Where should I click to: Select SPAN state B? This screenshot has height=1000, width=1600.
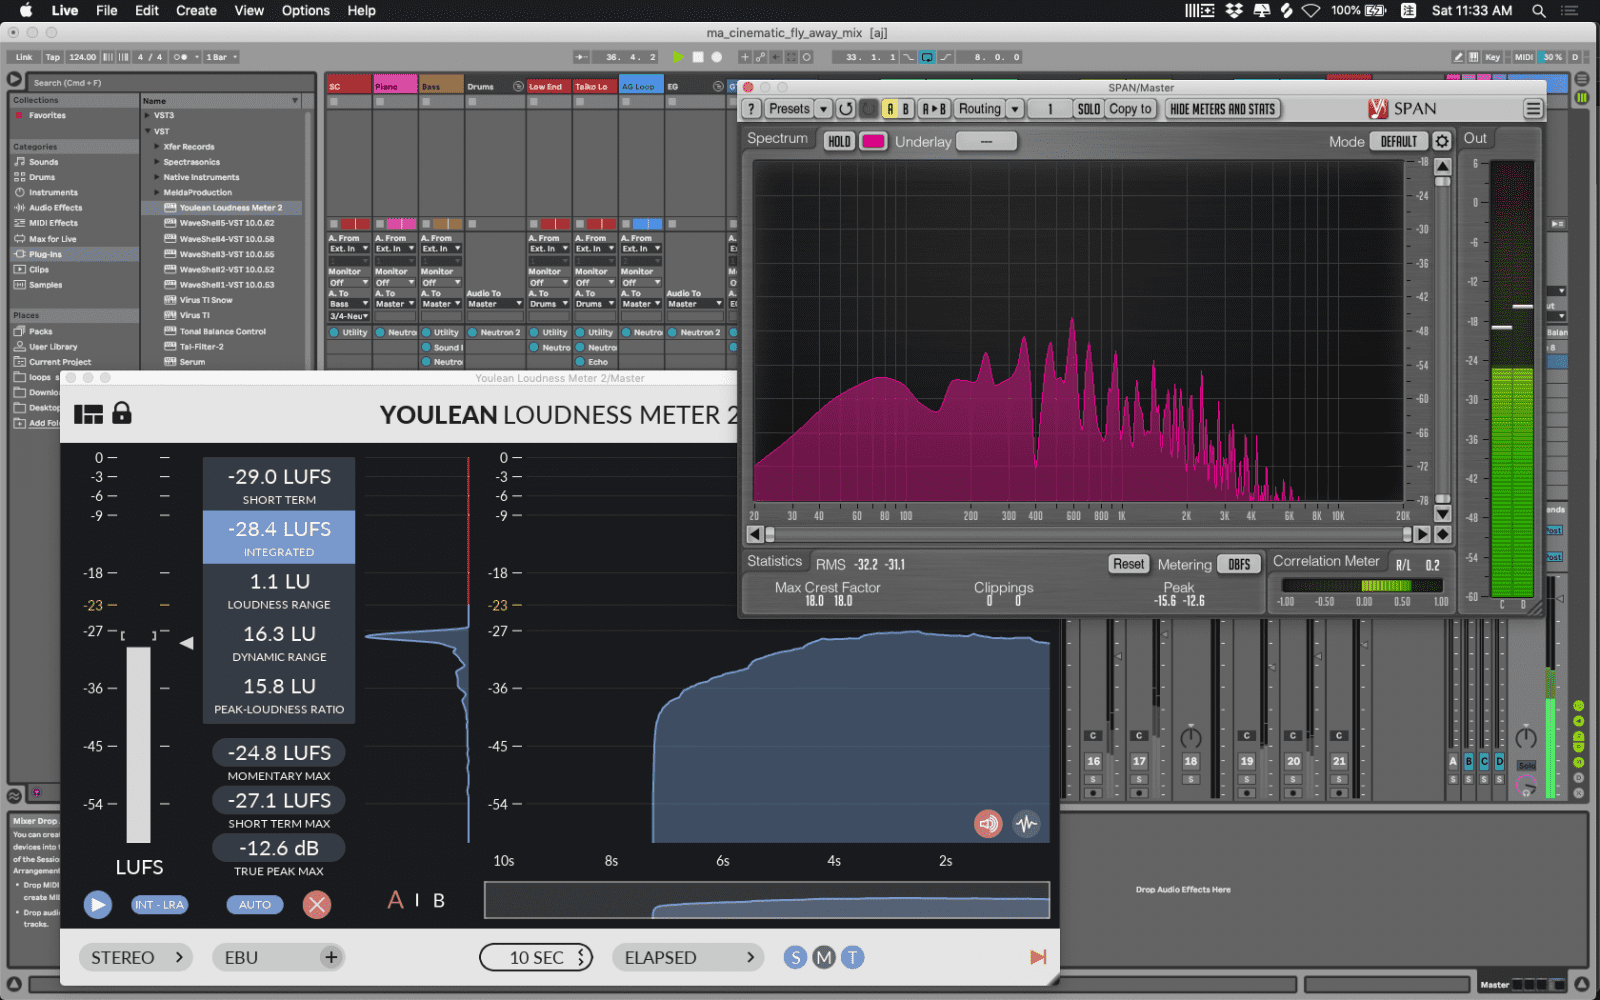pos(906,109)
